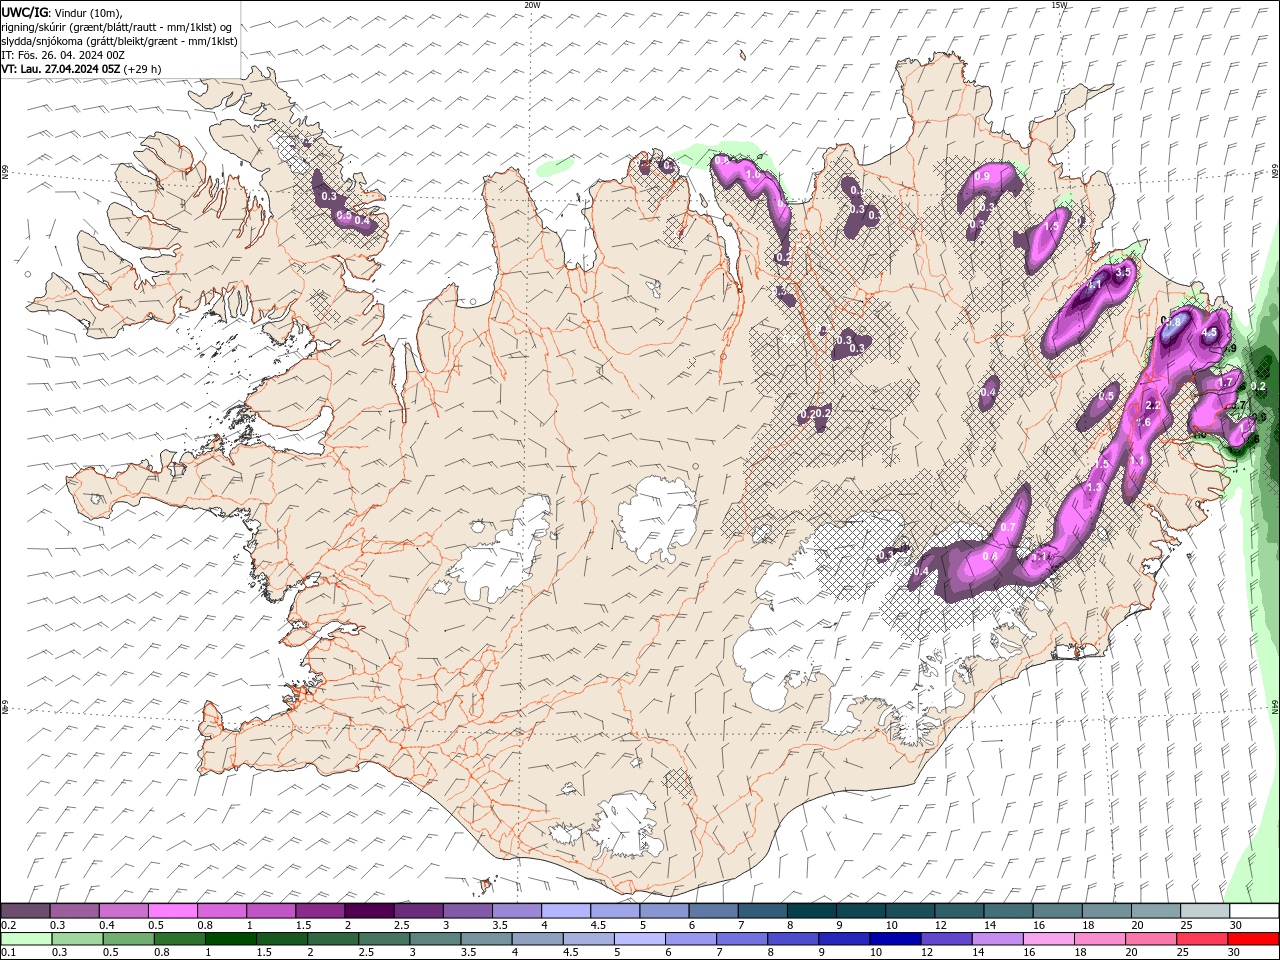
Task: Click the 4.5 snowfall value on the map
Action: pyautogui.click(x=1208, y=333)
